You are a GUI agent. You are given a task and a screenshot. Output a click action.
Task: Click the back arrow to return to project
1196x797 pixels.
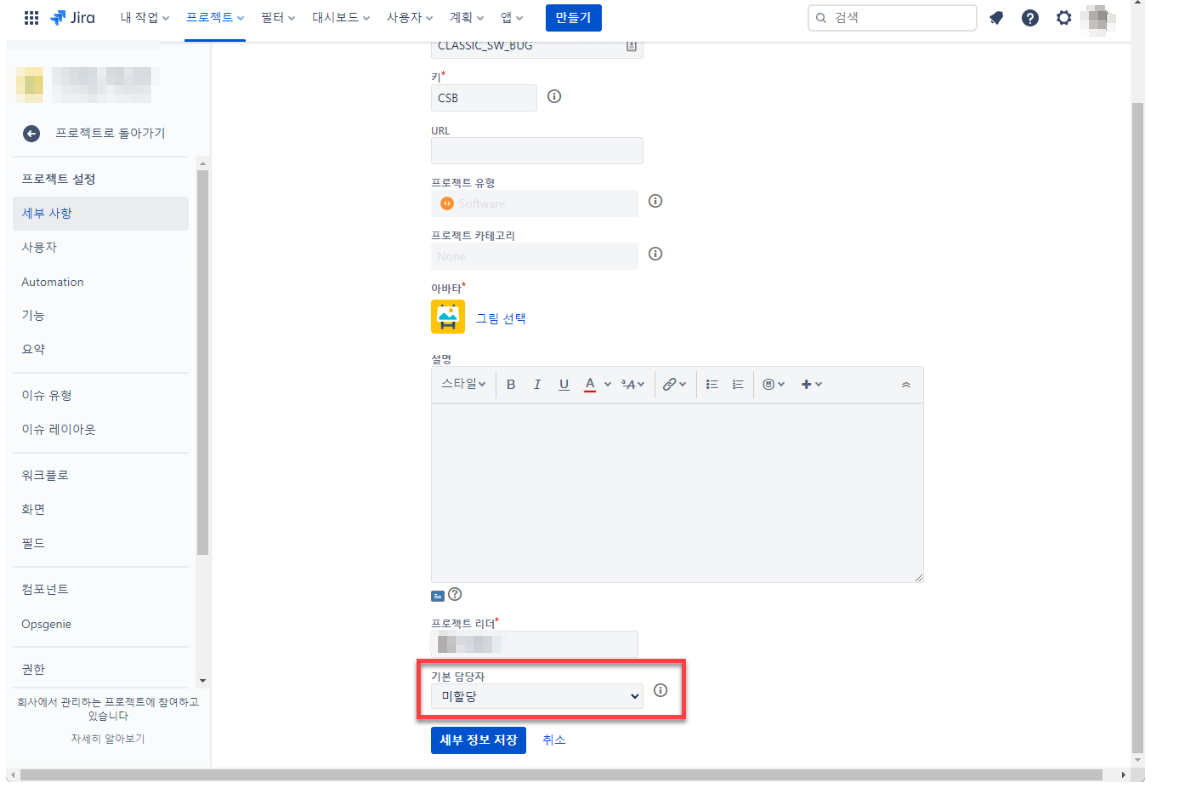coord(31,133)
